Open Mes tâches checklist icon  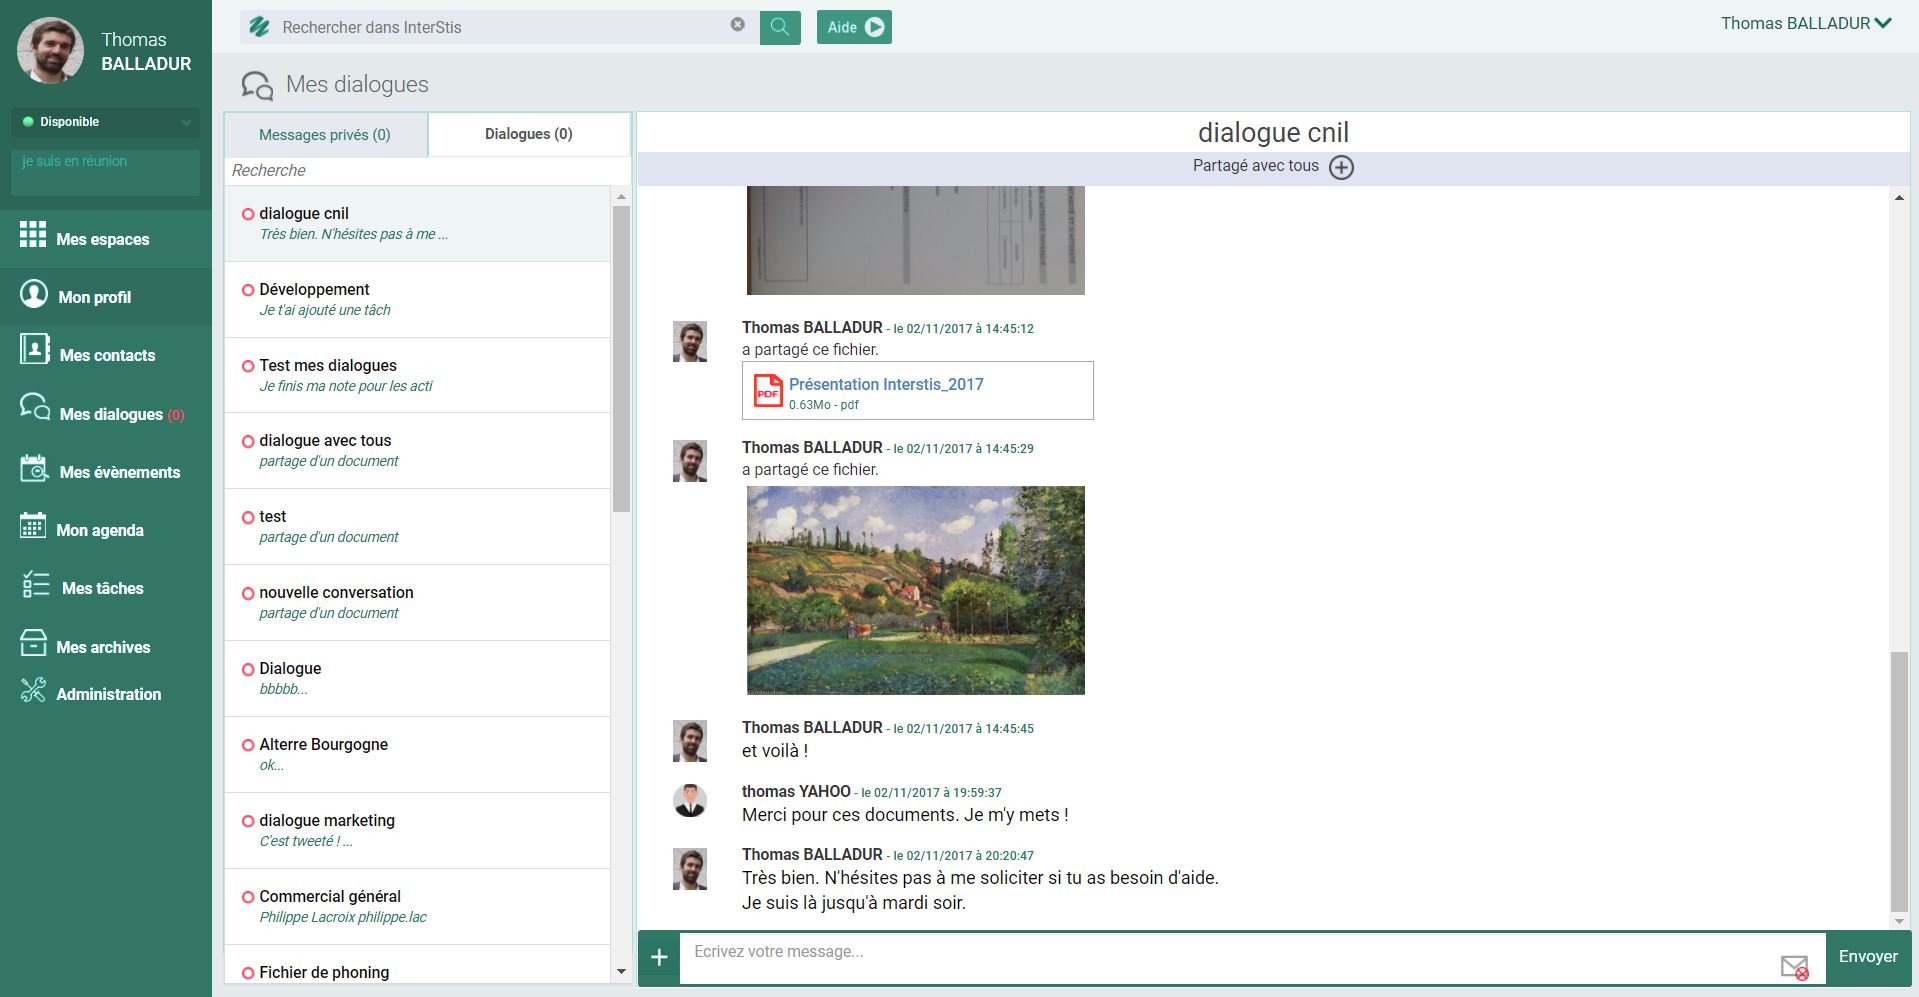36,584
